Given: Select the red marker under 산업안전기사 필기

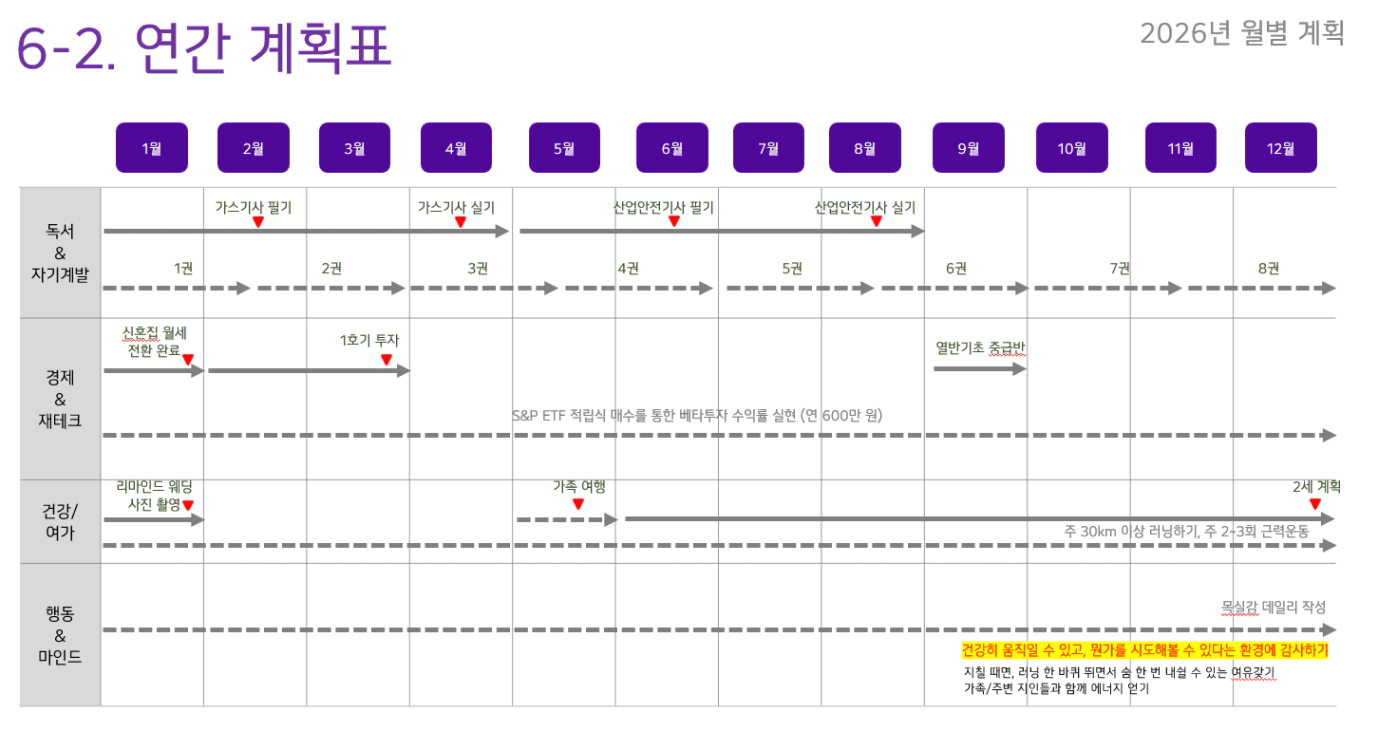Looking at the screenshot, I should click(x=674, y=222).
